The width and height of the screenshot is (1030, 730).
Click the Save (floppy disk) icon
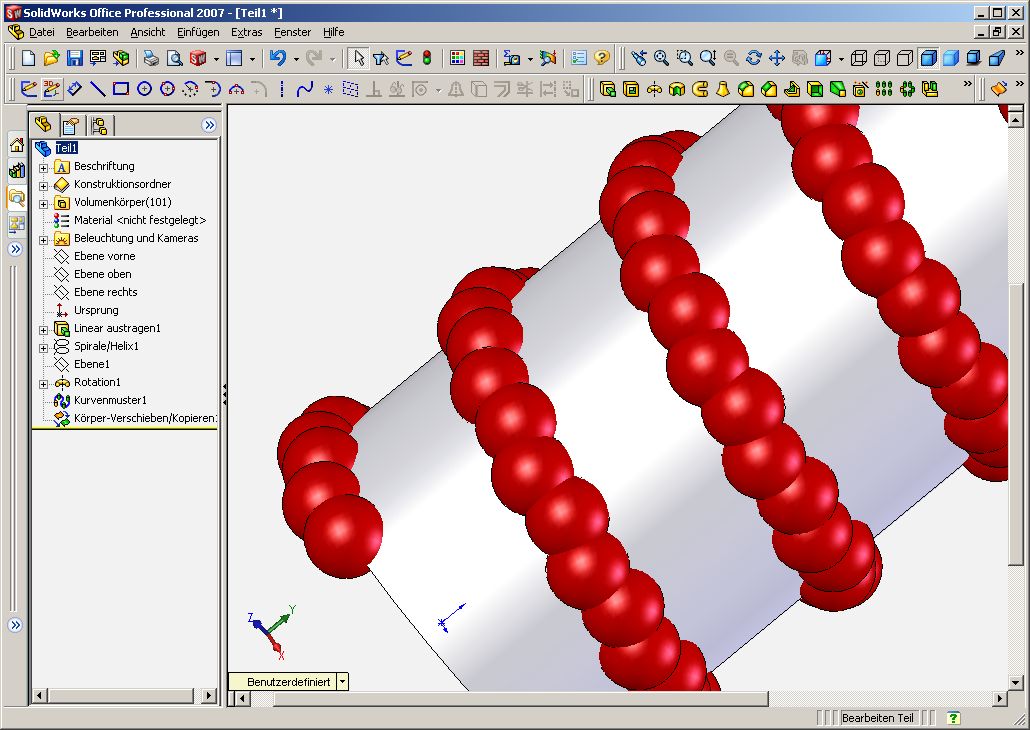coord(75,59)
